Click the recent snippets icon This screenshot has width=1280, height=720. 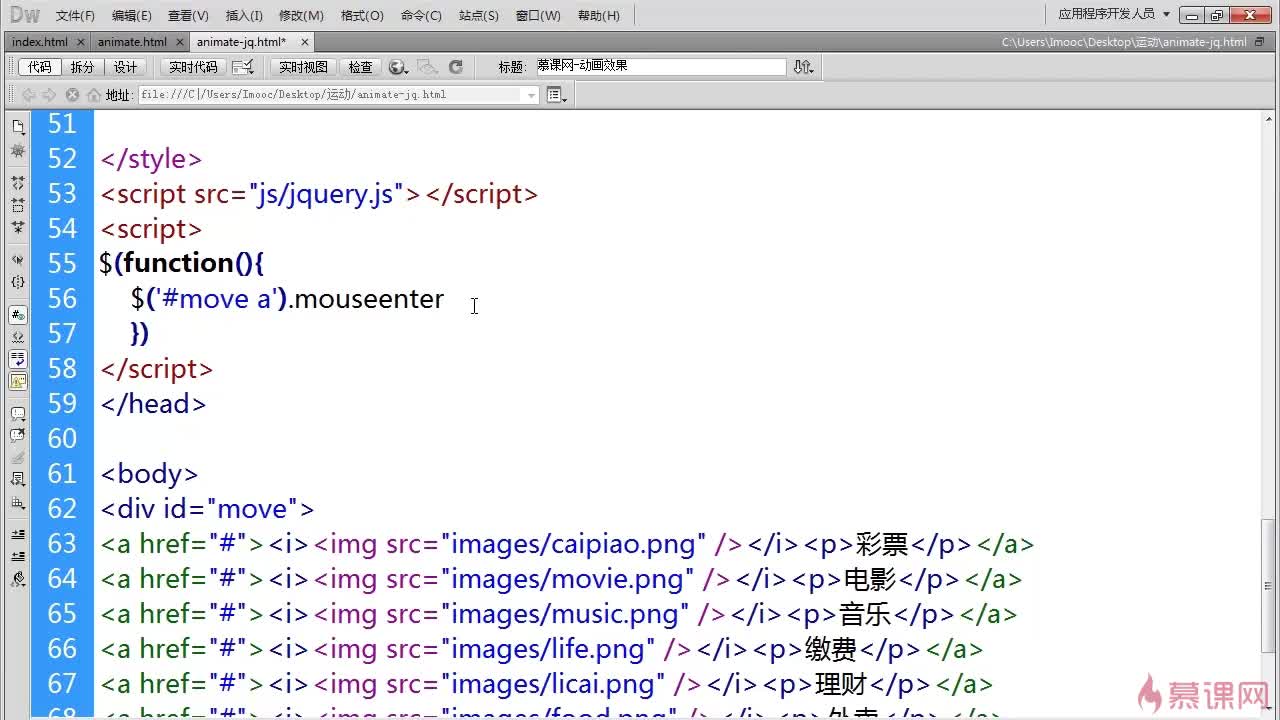[18, 479]
